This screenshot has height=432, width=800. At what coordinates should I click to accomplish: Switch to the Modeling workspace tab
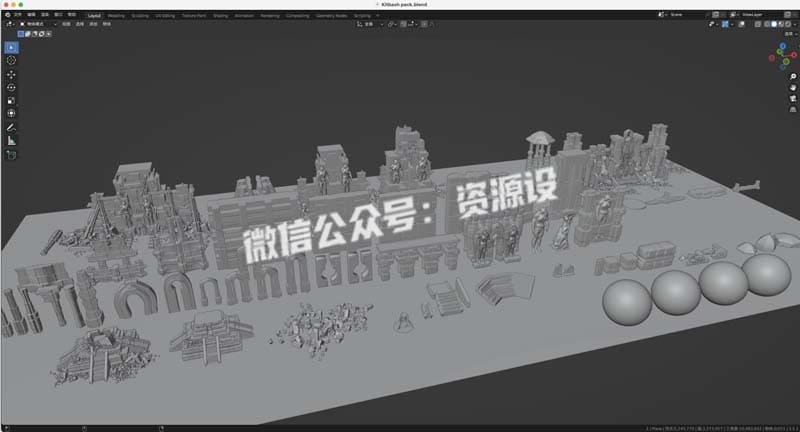(x=116, y=15)
